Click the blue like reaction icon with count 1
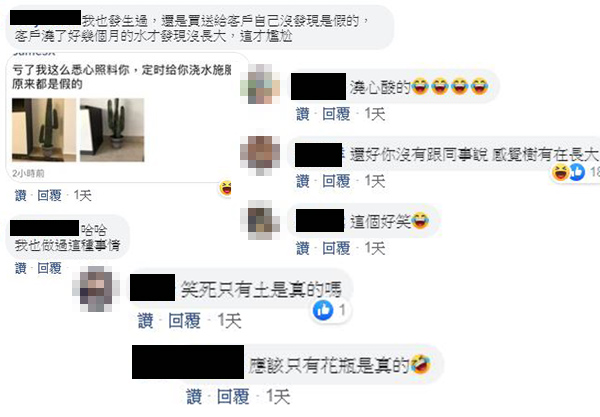 [323, 310]
